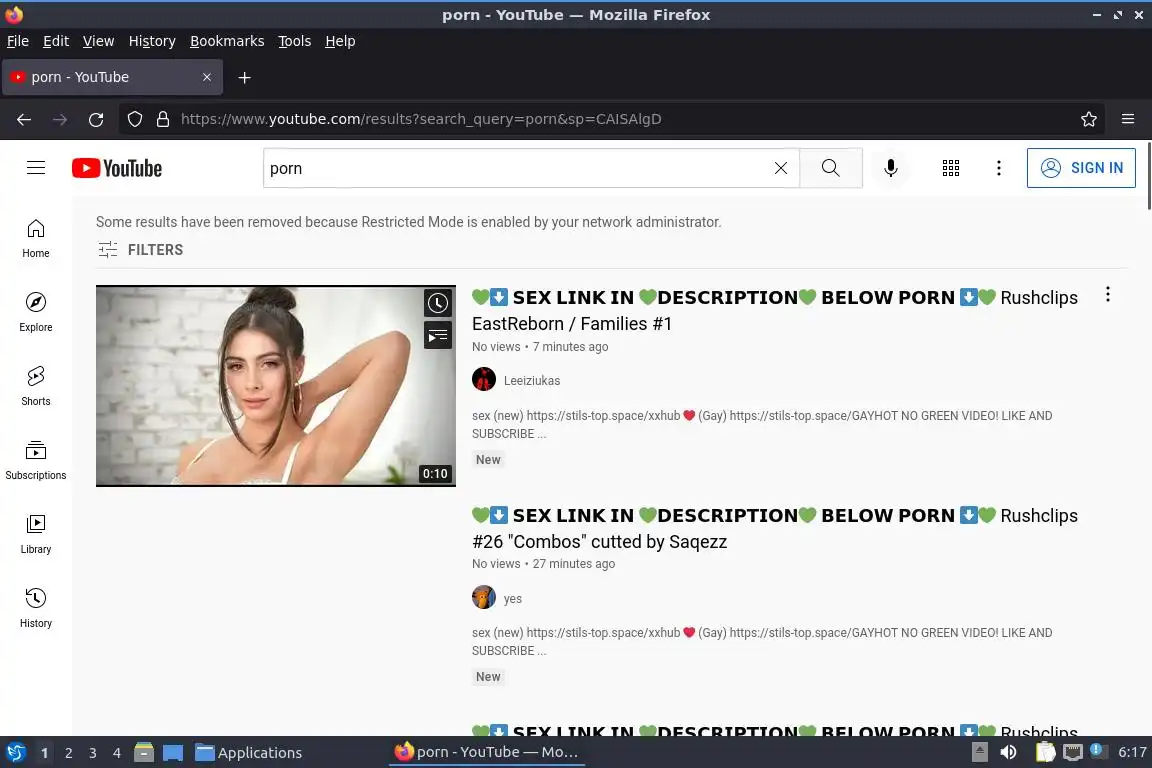1152x768 pixels.
Task: Click the tracking protection shield icon
Action: [x=135, y=119]
